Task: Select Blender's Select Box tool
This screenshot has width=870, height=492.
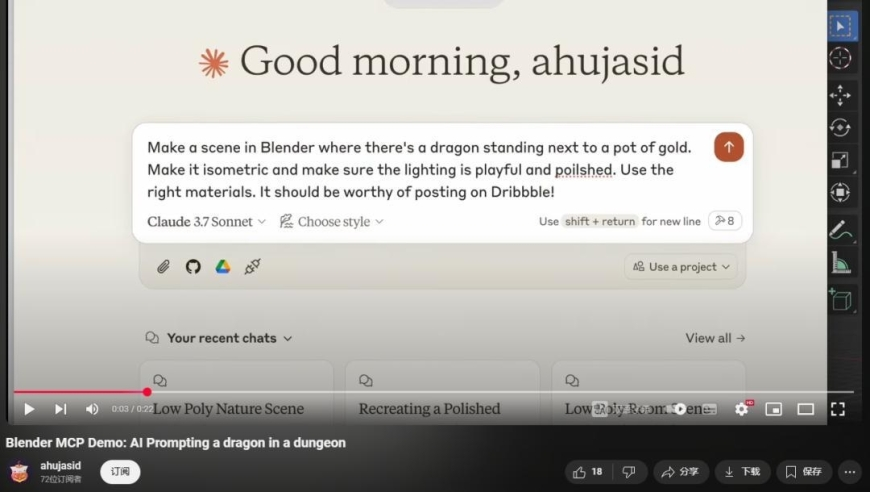Action: tap(841, 26)
